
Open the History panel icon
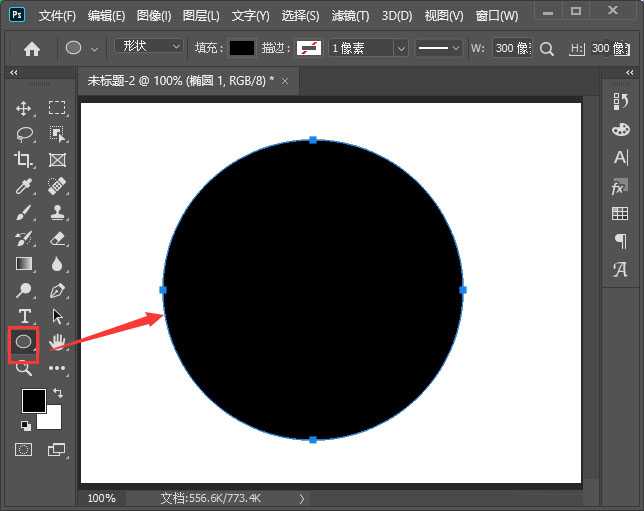620,101
